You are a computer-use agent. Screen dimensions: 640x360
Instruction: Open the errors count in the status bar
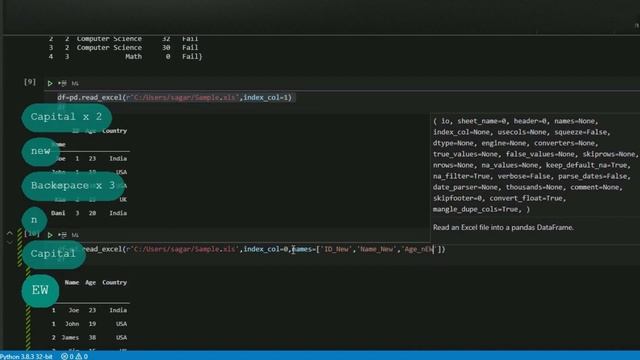point(68,356)
